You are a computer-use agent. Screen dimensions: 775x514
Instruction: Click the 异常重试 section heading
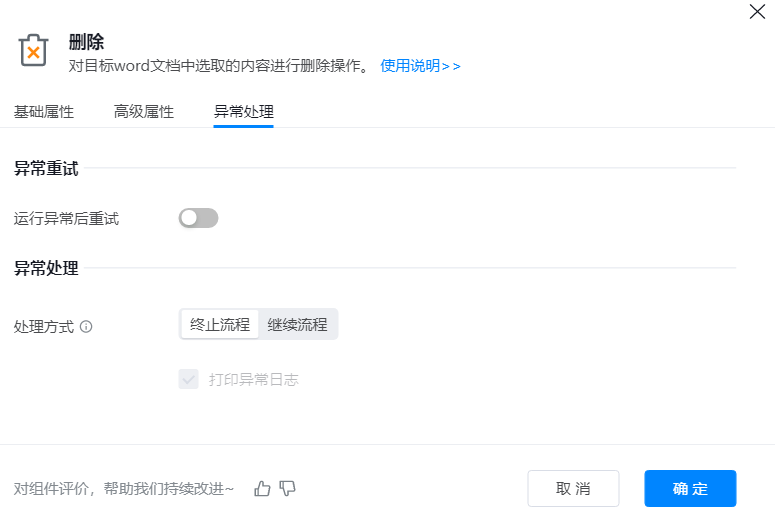pos(46,168)
